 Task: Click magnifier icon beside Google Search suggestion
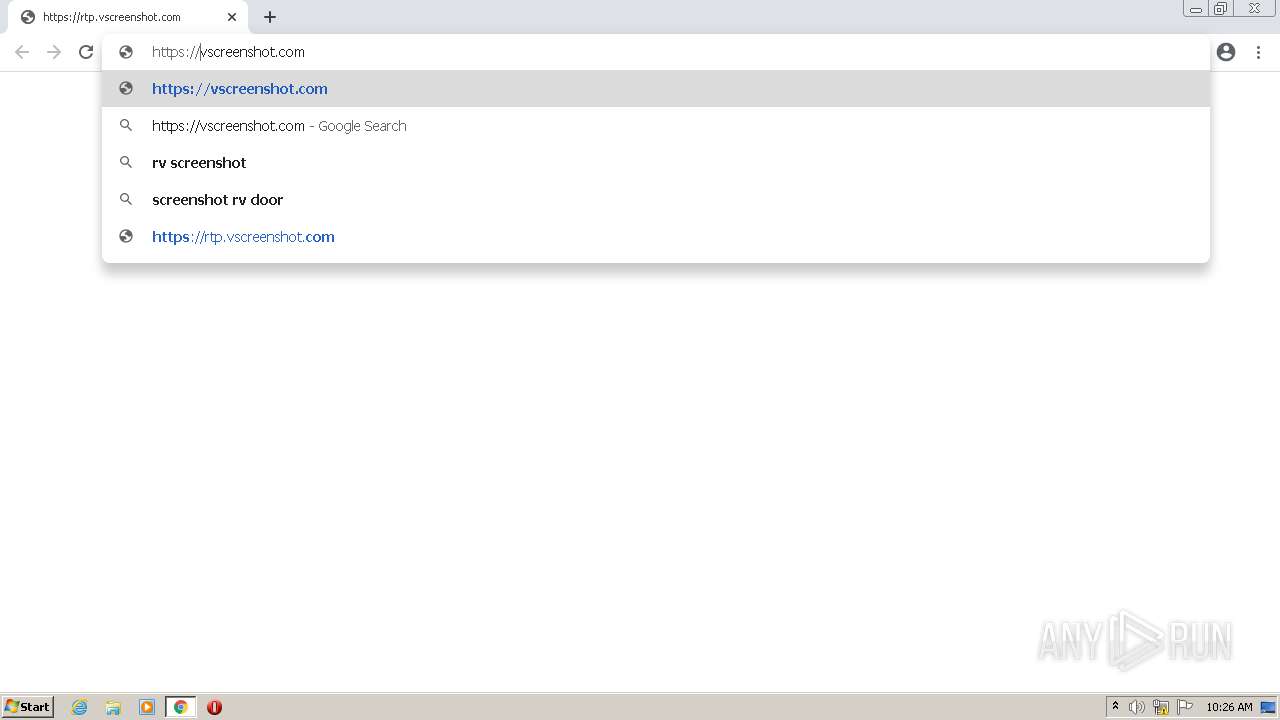(x=126, y=125)
